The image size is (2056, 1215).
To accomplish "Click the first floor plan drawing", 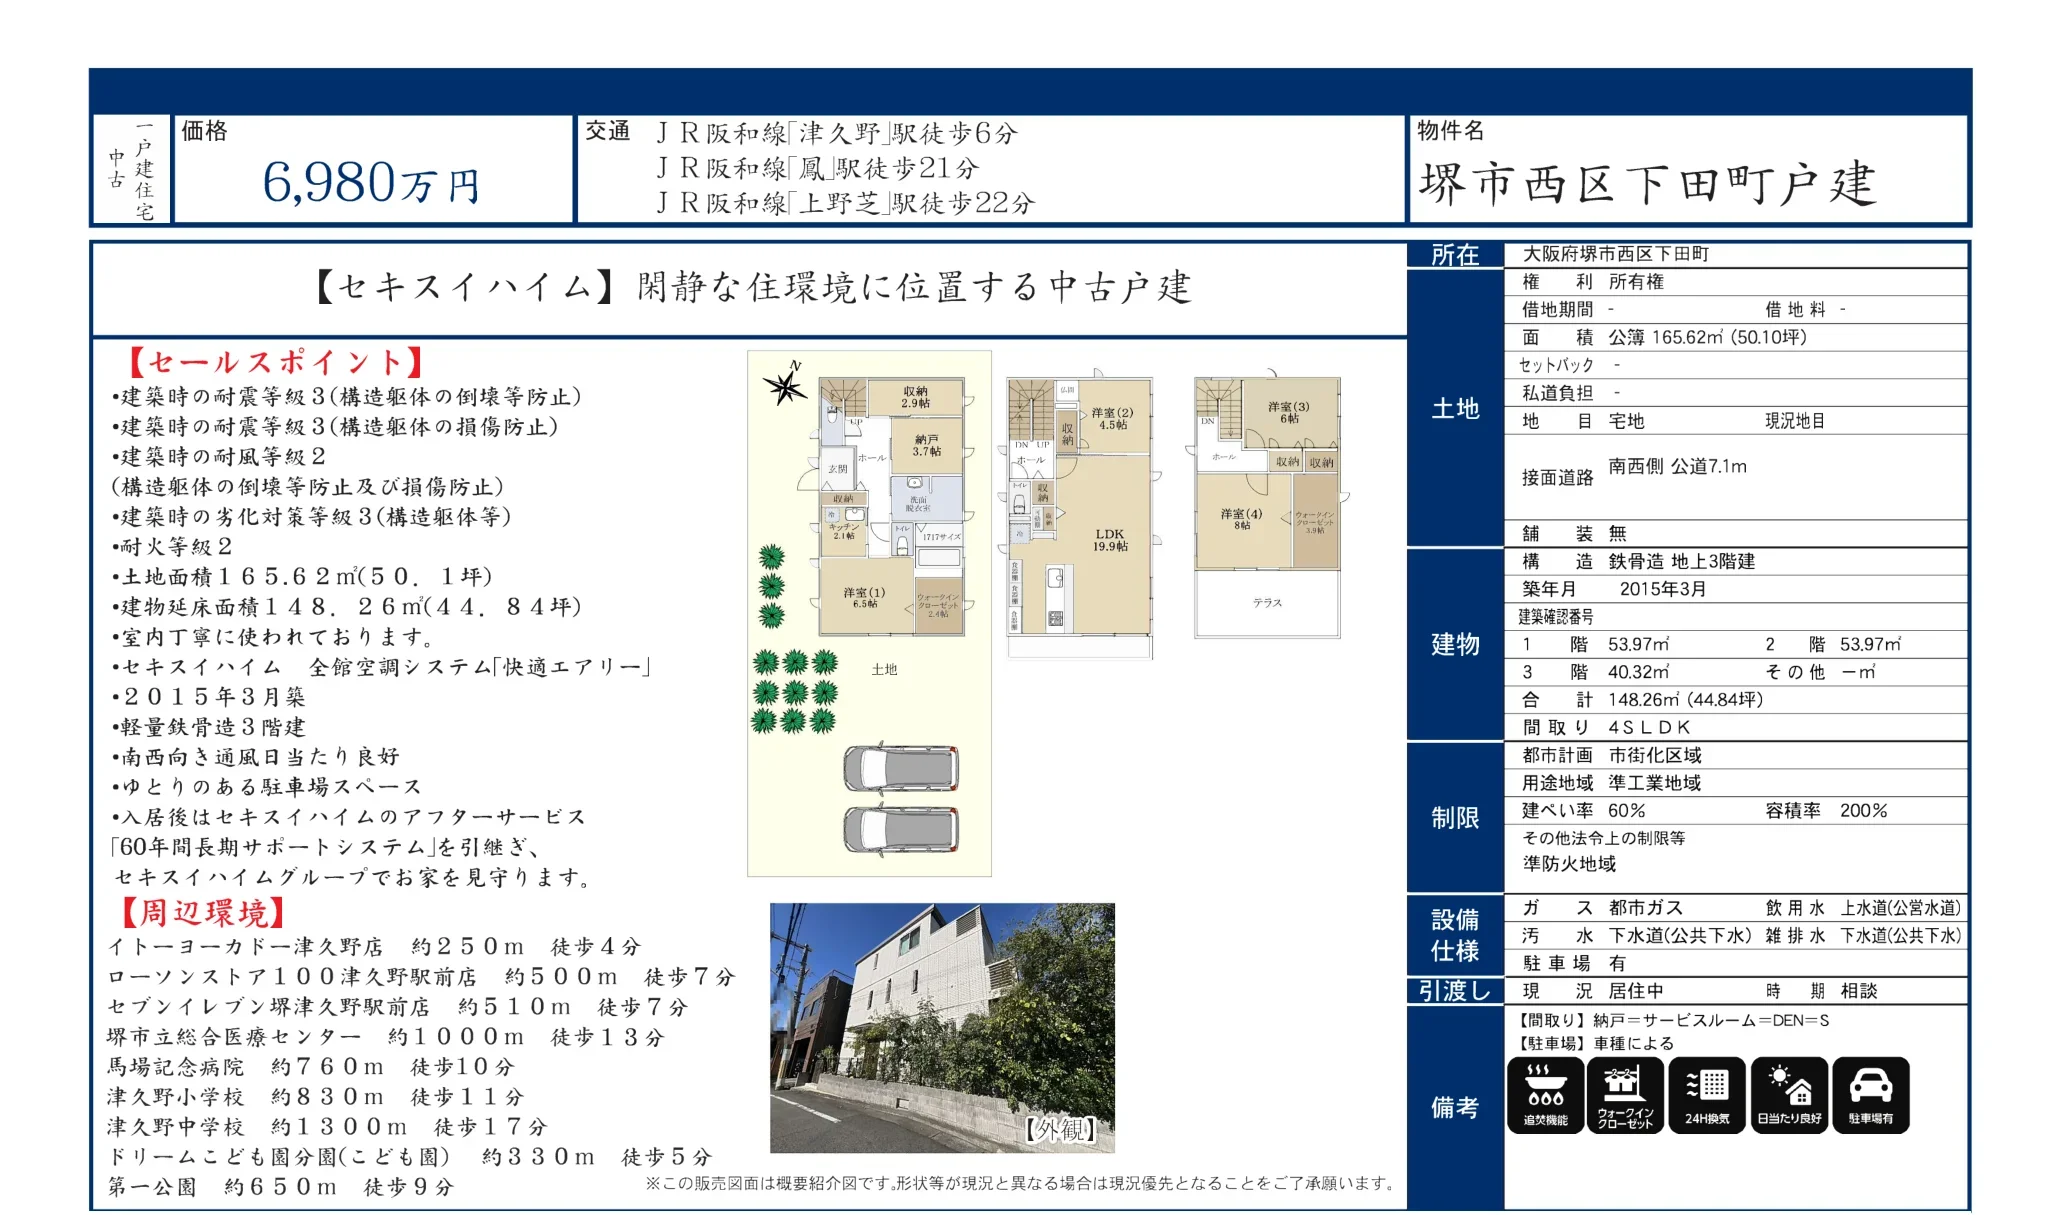I will click(890, 506).
